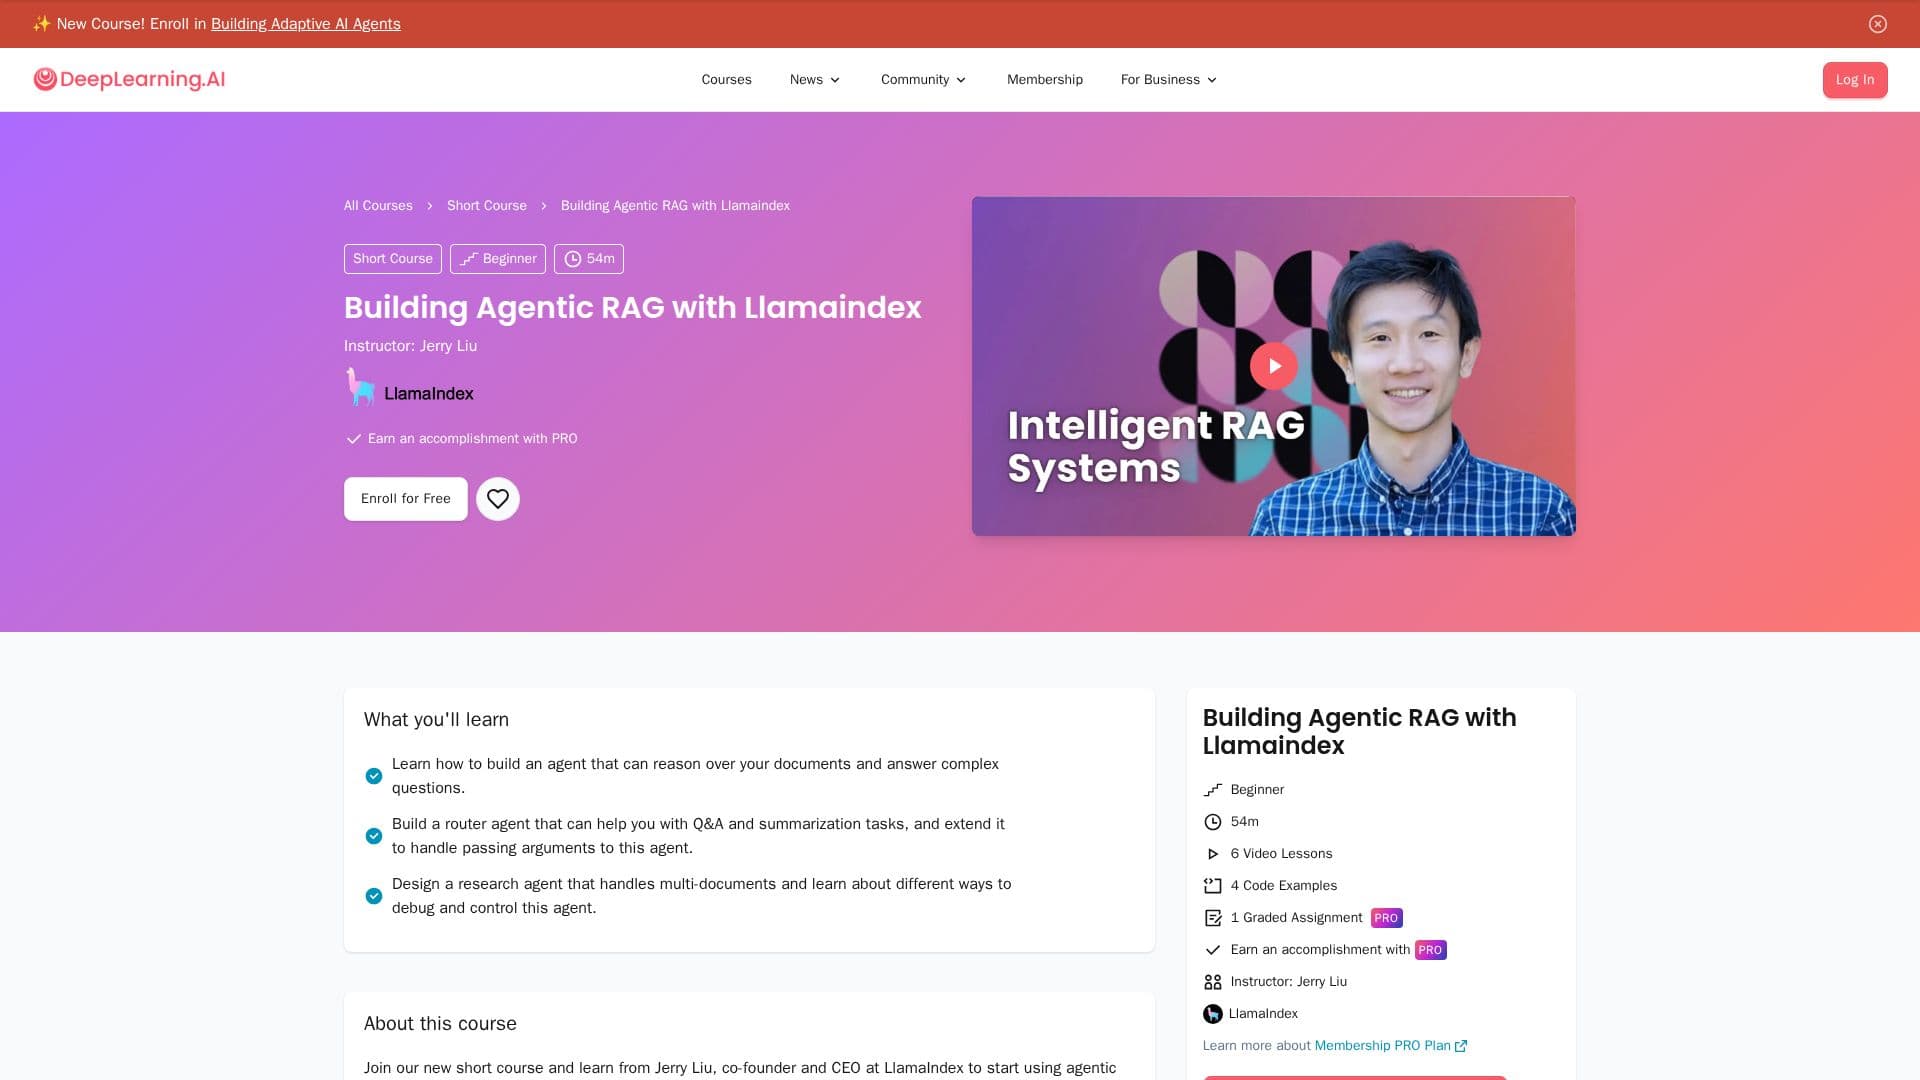Open the For Business dropdown

pyautogui.click(x=1169, y=80)
